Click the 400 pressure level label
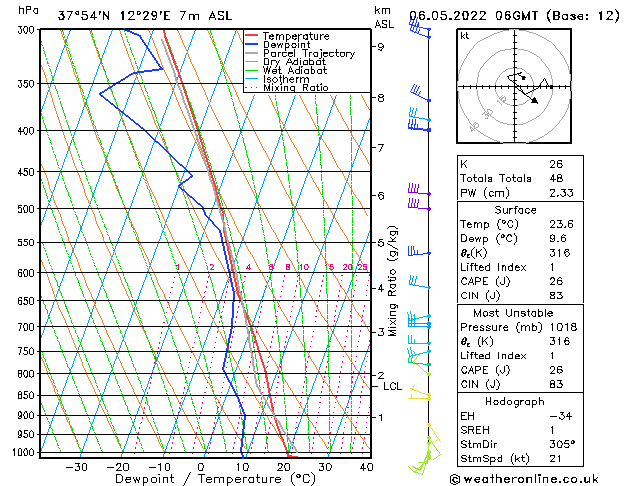 point(28,131)
